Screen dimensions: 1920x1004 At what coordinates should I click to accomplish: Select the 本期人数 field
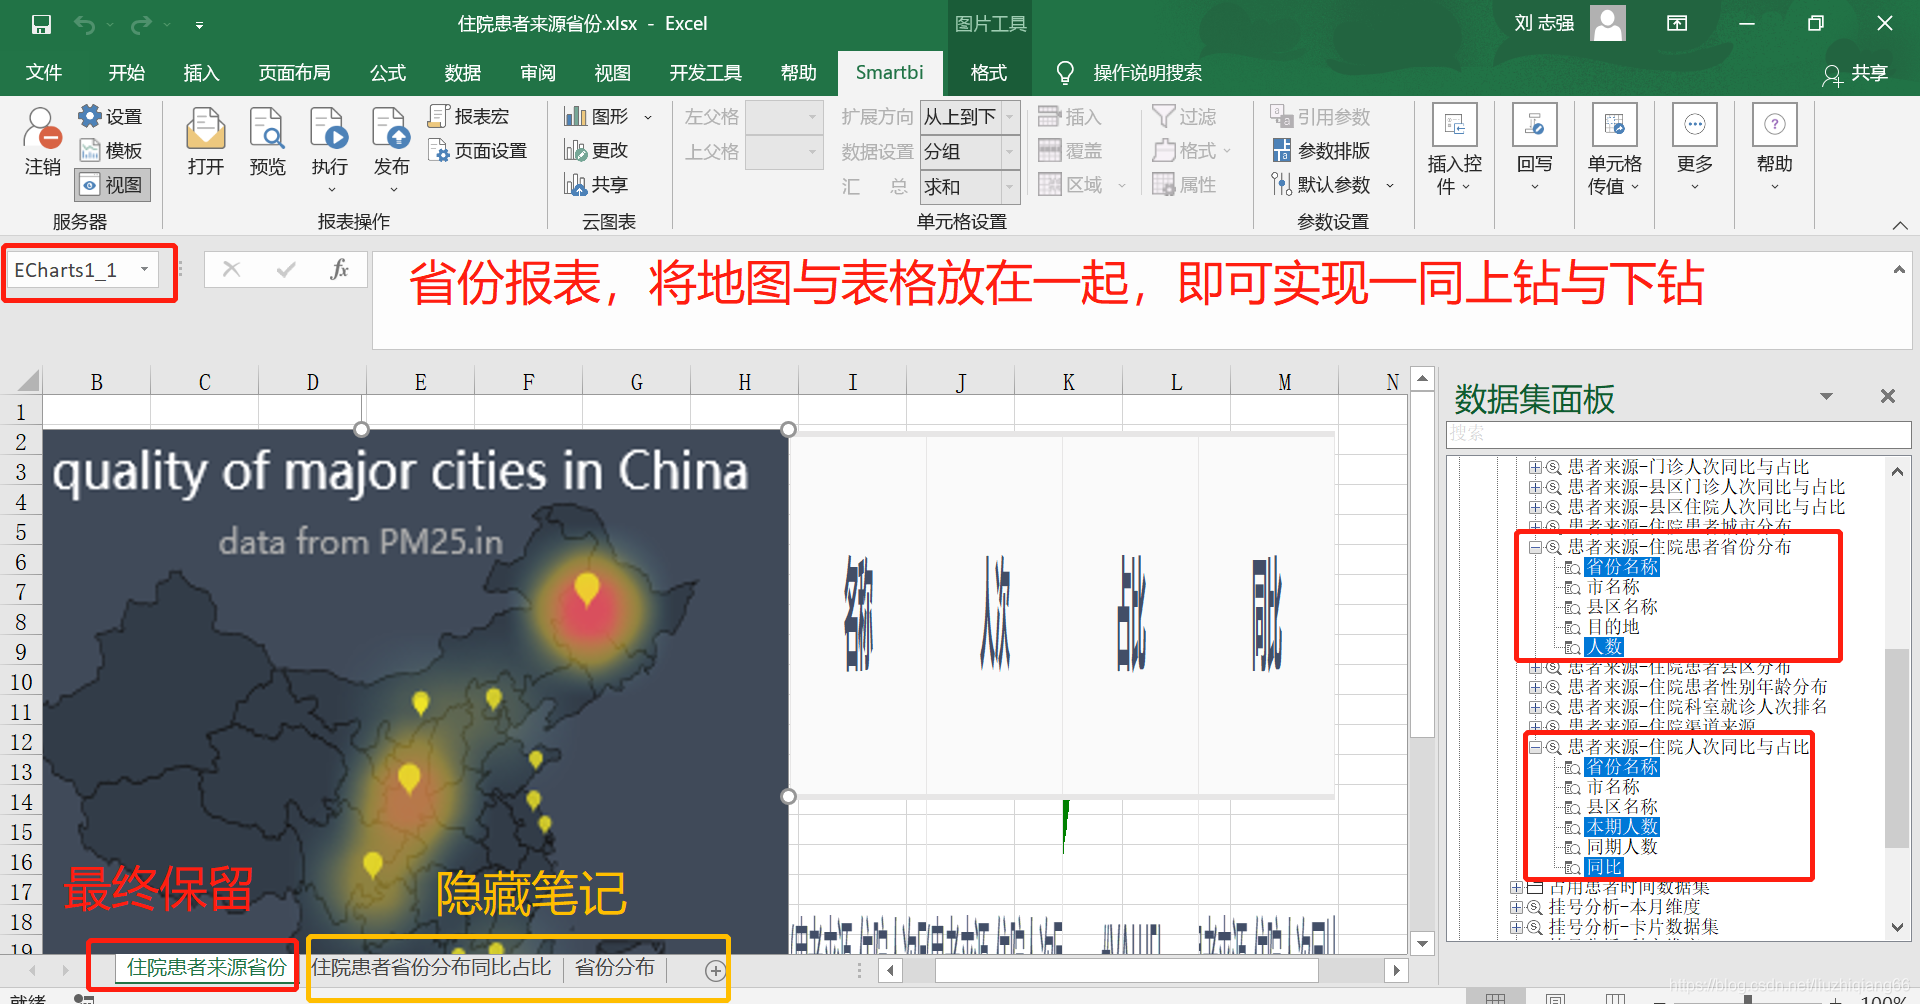tap(1622, 827)
